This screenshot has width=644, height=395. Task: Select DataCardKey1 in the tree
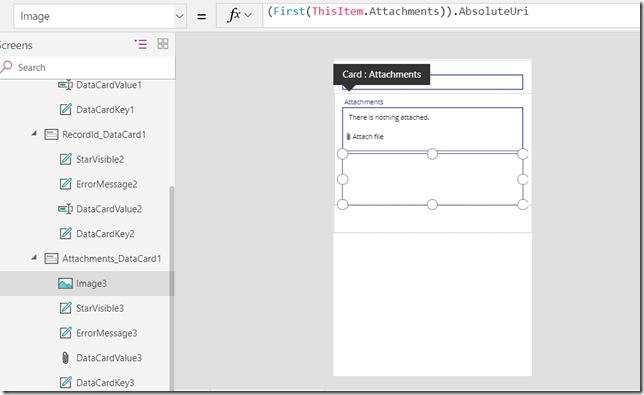pyautogui.click(x=105, y=110)
